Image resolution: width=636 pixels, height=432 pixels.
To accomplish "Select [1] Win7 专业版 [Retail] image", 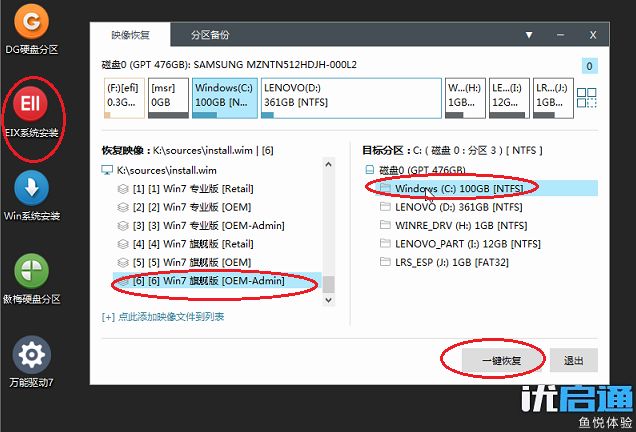I will point(193,189).
